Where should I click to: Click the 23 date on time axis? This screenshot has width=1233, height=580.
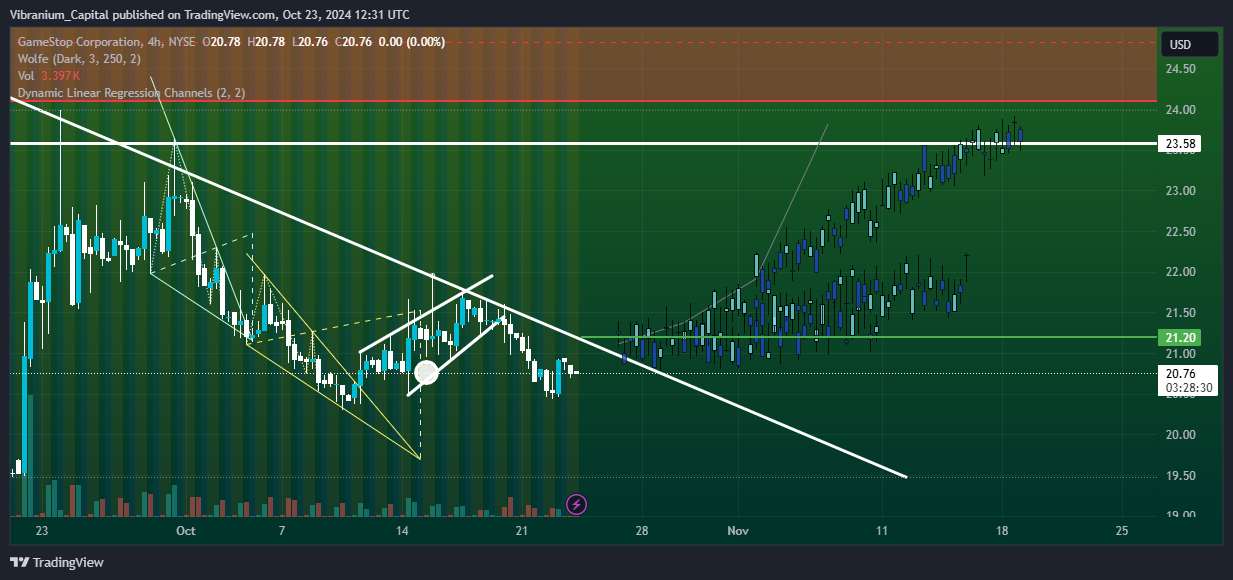(x=41, y=530)
